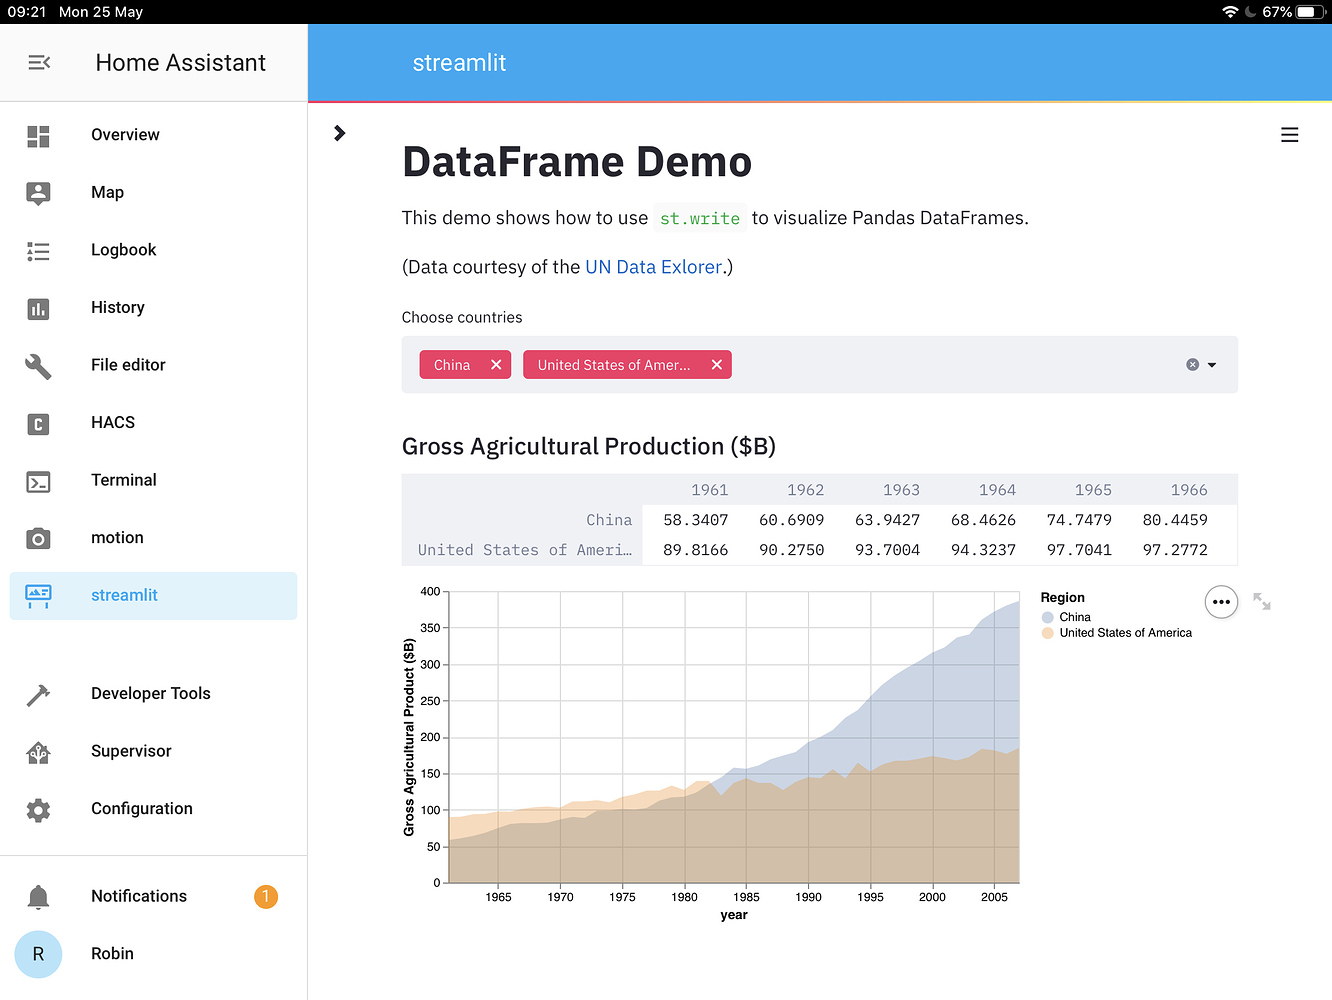Open the Map view
Image resolution: width=1332 pixels, height=1000 pixels.
pyautogui.click(x=107, y=192)
